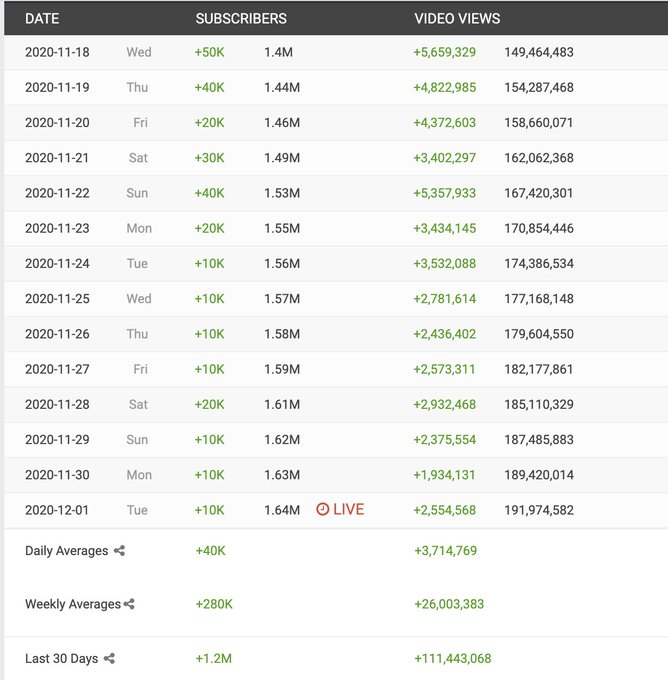Click total views 179,604,550
The height and width of the screenshot is (680, 668).
click(539, 334)
